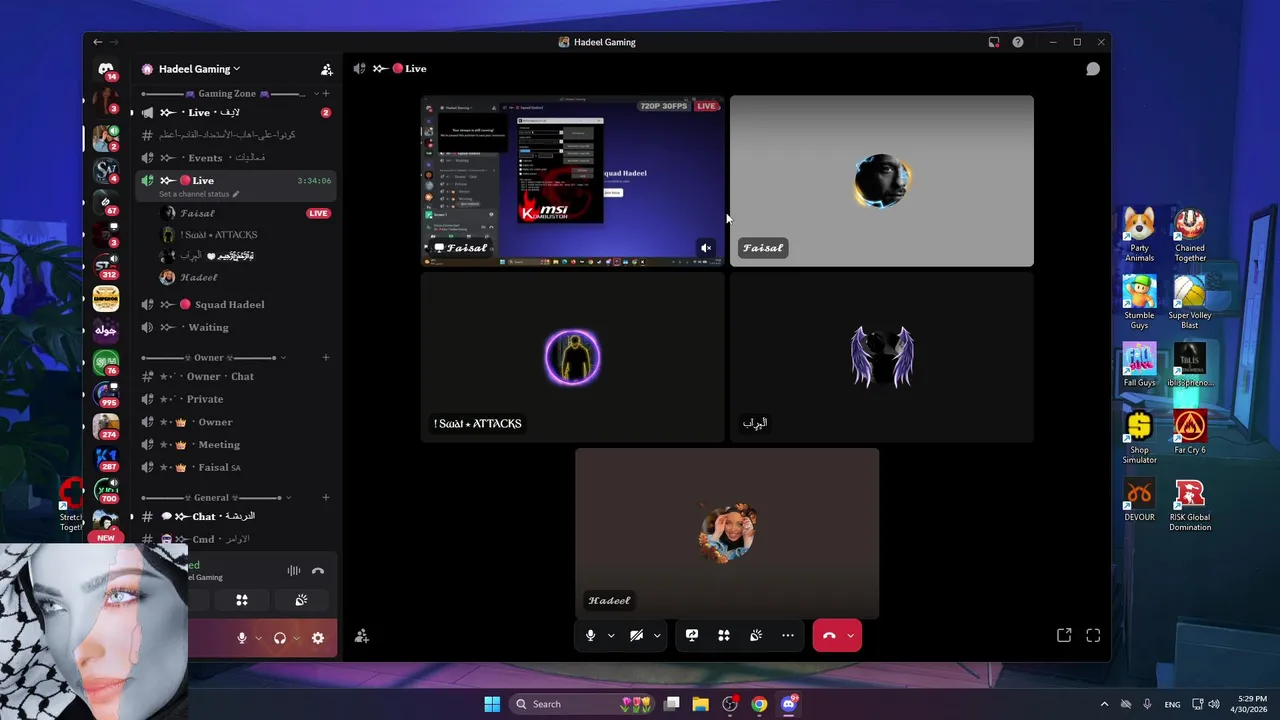Open inbox icon in Discord title bar
This screenshot has width=1280, height=720.
pos(994,42)
